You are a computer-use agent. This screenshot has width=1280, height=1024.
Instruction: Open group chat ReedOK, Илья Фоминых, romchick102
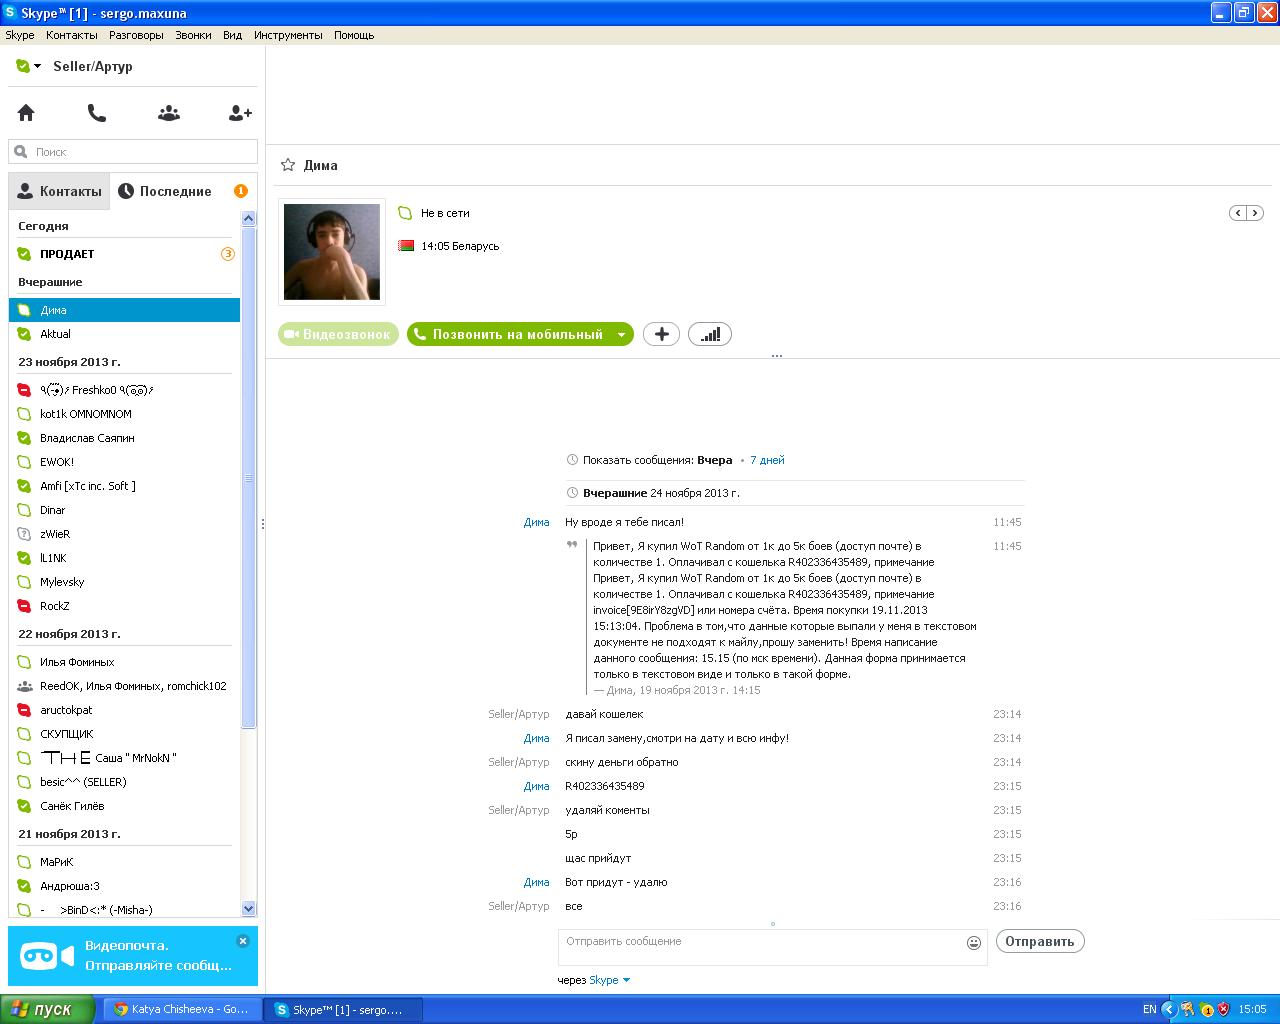tap(125, 686)
